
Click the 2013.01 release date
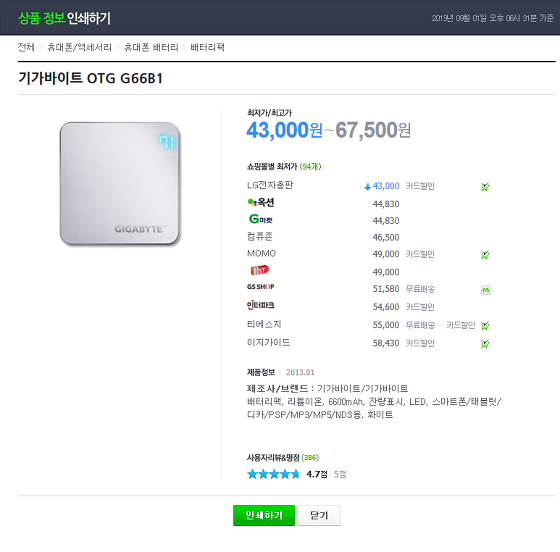[x=300, y=372]
